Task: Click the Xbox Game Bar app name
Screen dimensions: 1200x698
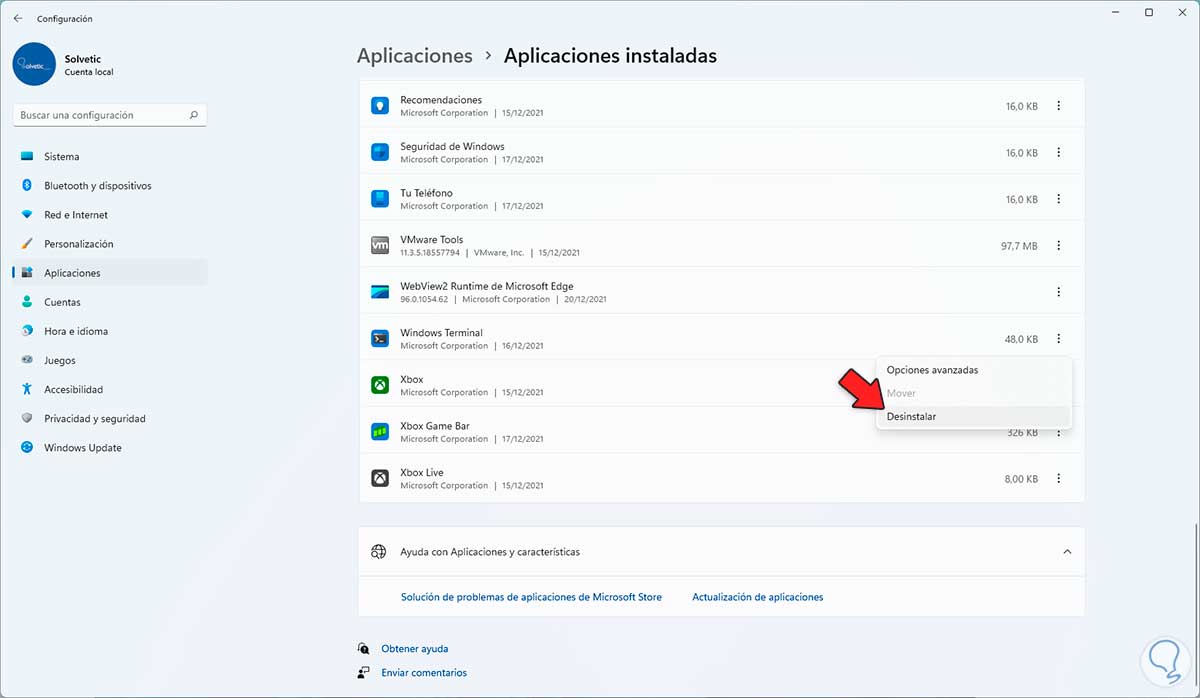Action: (435, 426)
